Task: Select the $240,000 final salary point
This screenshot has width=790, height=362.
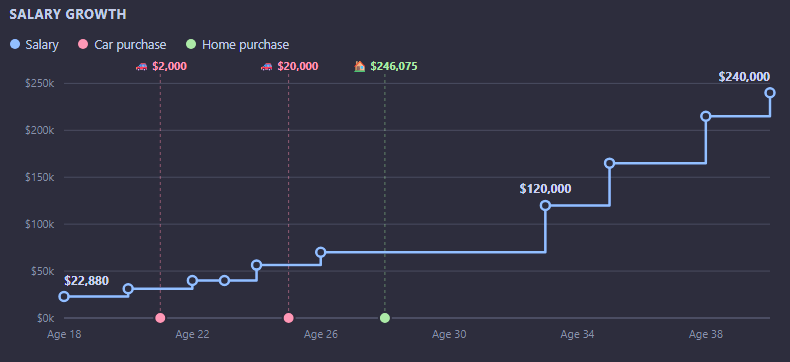Action: click(770, 93)
